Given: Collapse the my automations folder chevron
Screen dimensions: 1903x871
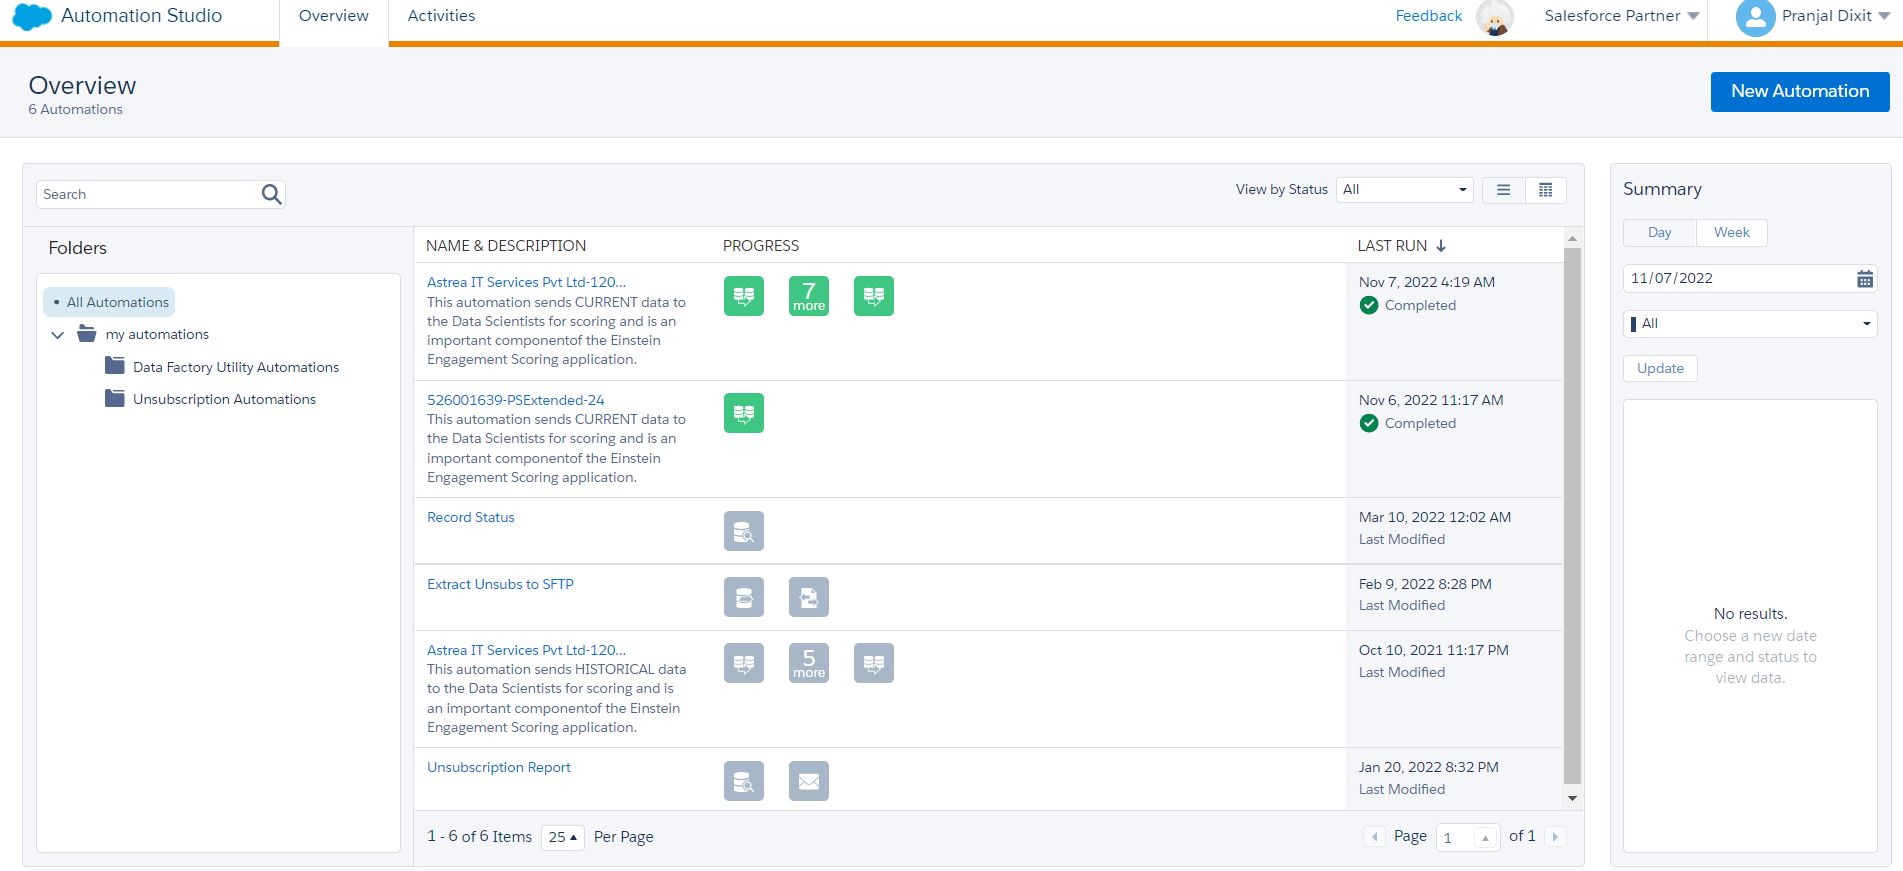Looking at the screenshot, I should 58,335.
